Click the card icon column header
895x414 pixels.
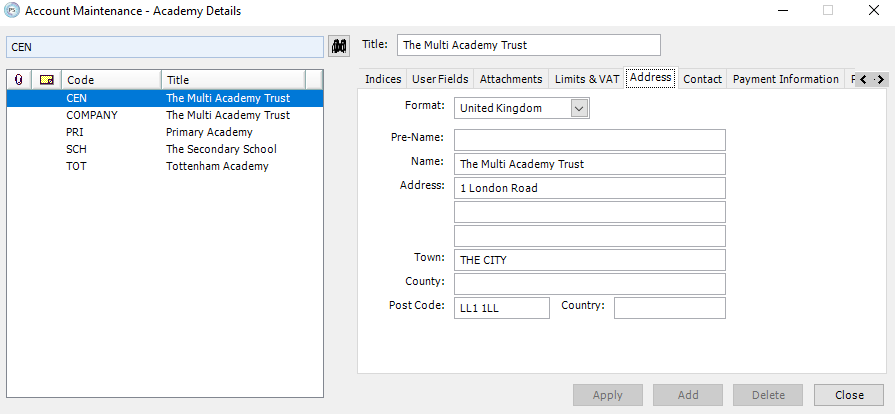point(46,80)
